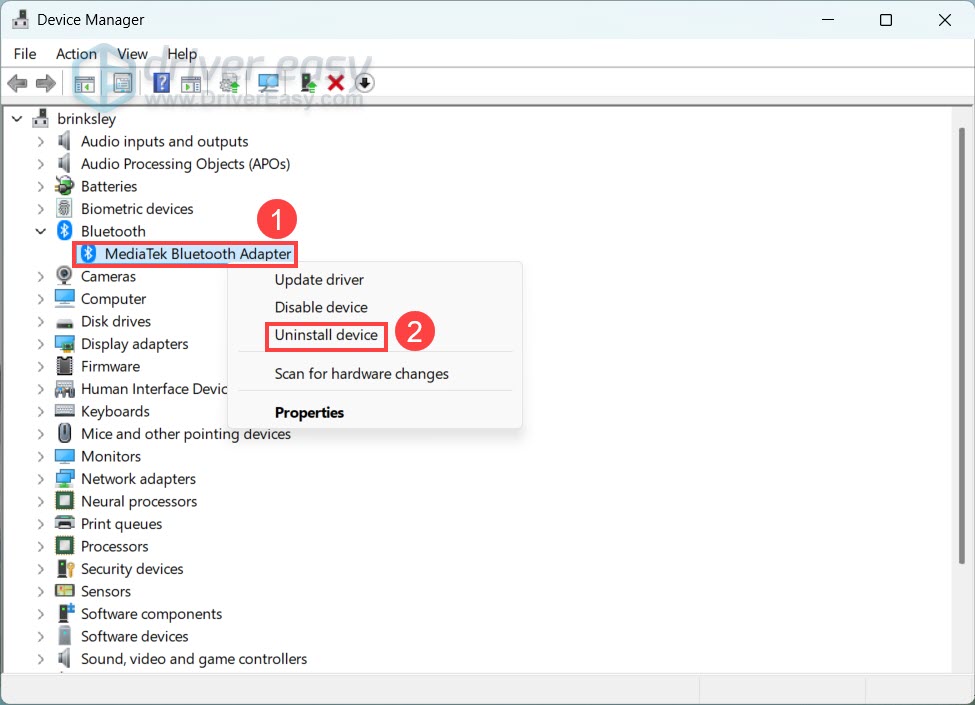This screenshot has width=975, height=705.
Task: Click the Forward arrow toolbar icon
Action: coord(46,83)
